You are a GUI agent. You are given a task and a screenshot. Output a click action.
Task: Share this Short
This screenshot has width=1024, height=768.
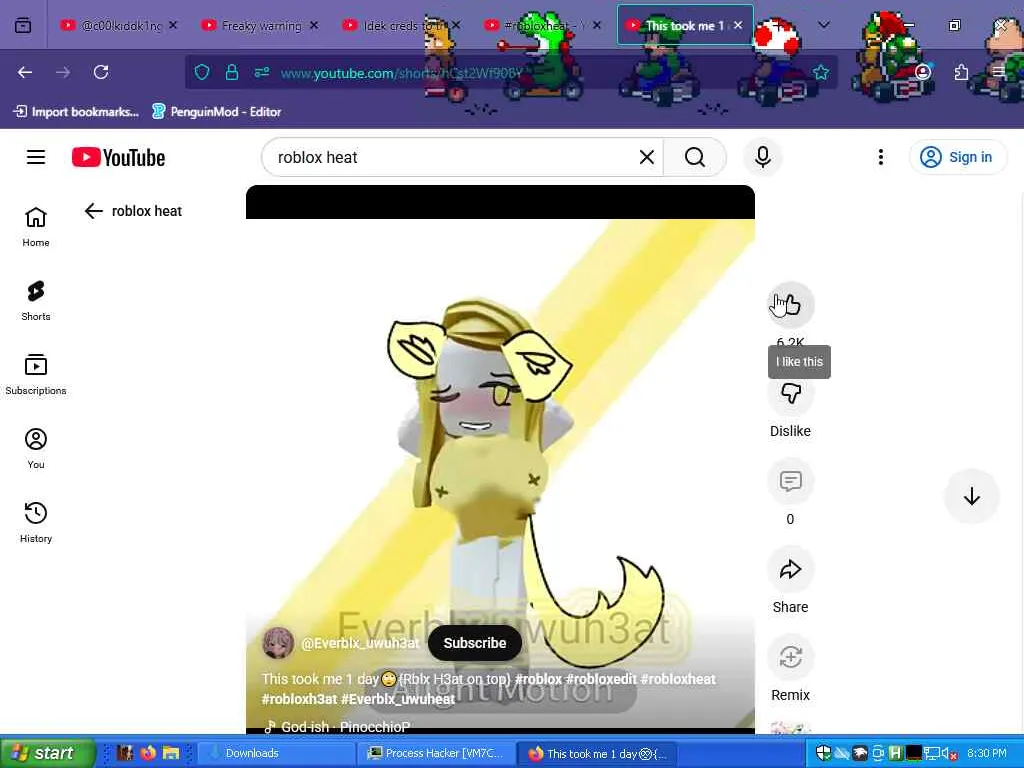[x=790, y=569]
